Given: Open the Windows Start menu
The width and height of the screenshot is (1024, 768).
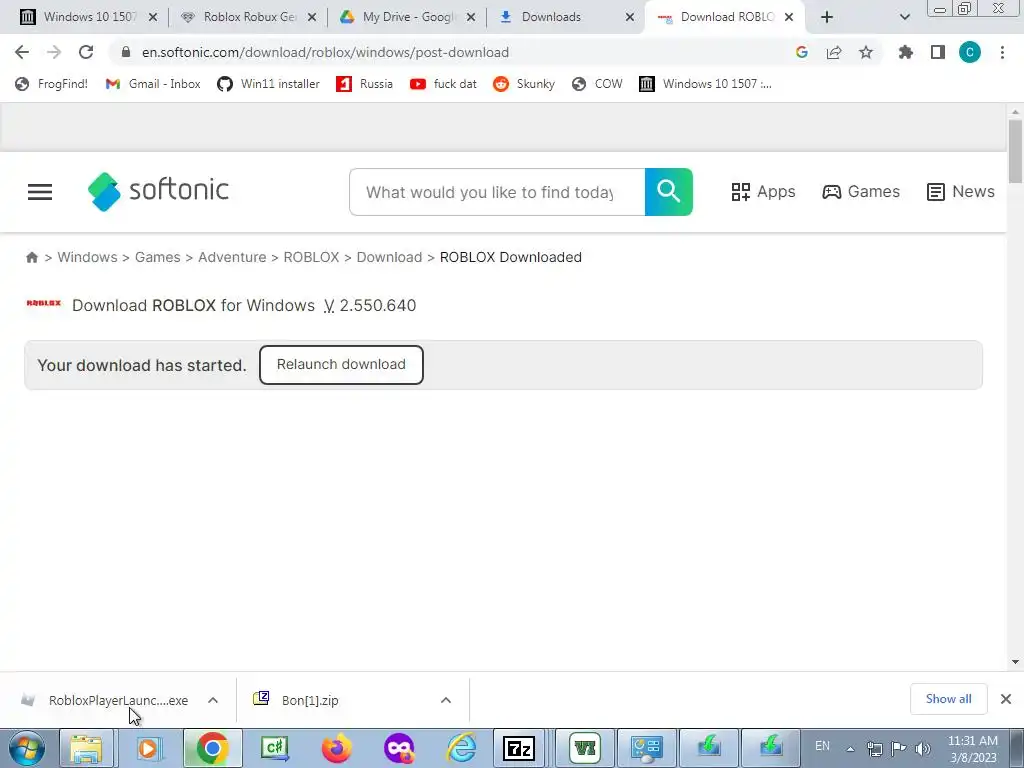Looking at the screenshot, I should pyautogui.click(x=27, y=748).
